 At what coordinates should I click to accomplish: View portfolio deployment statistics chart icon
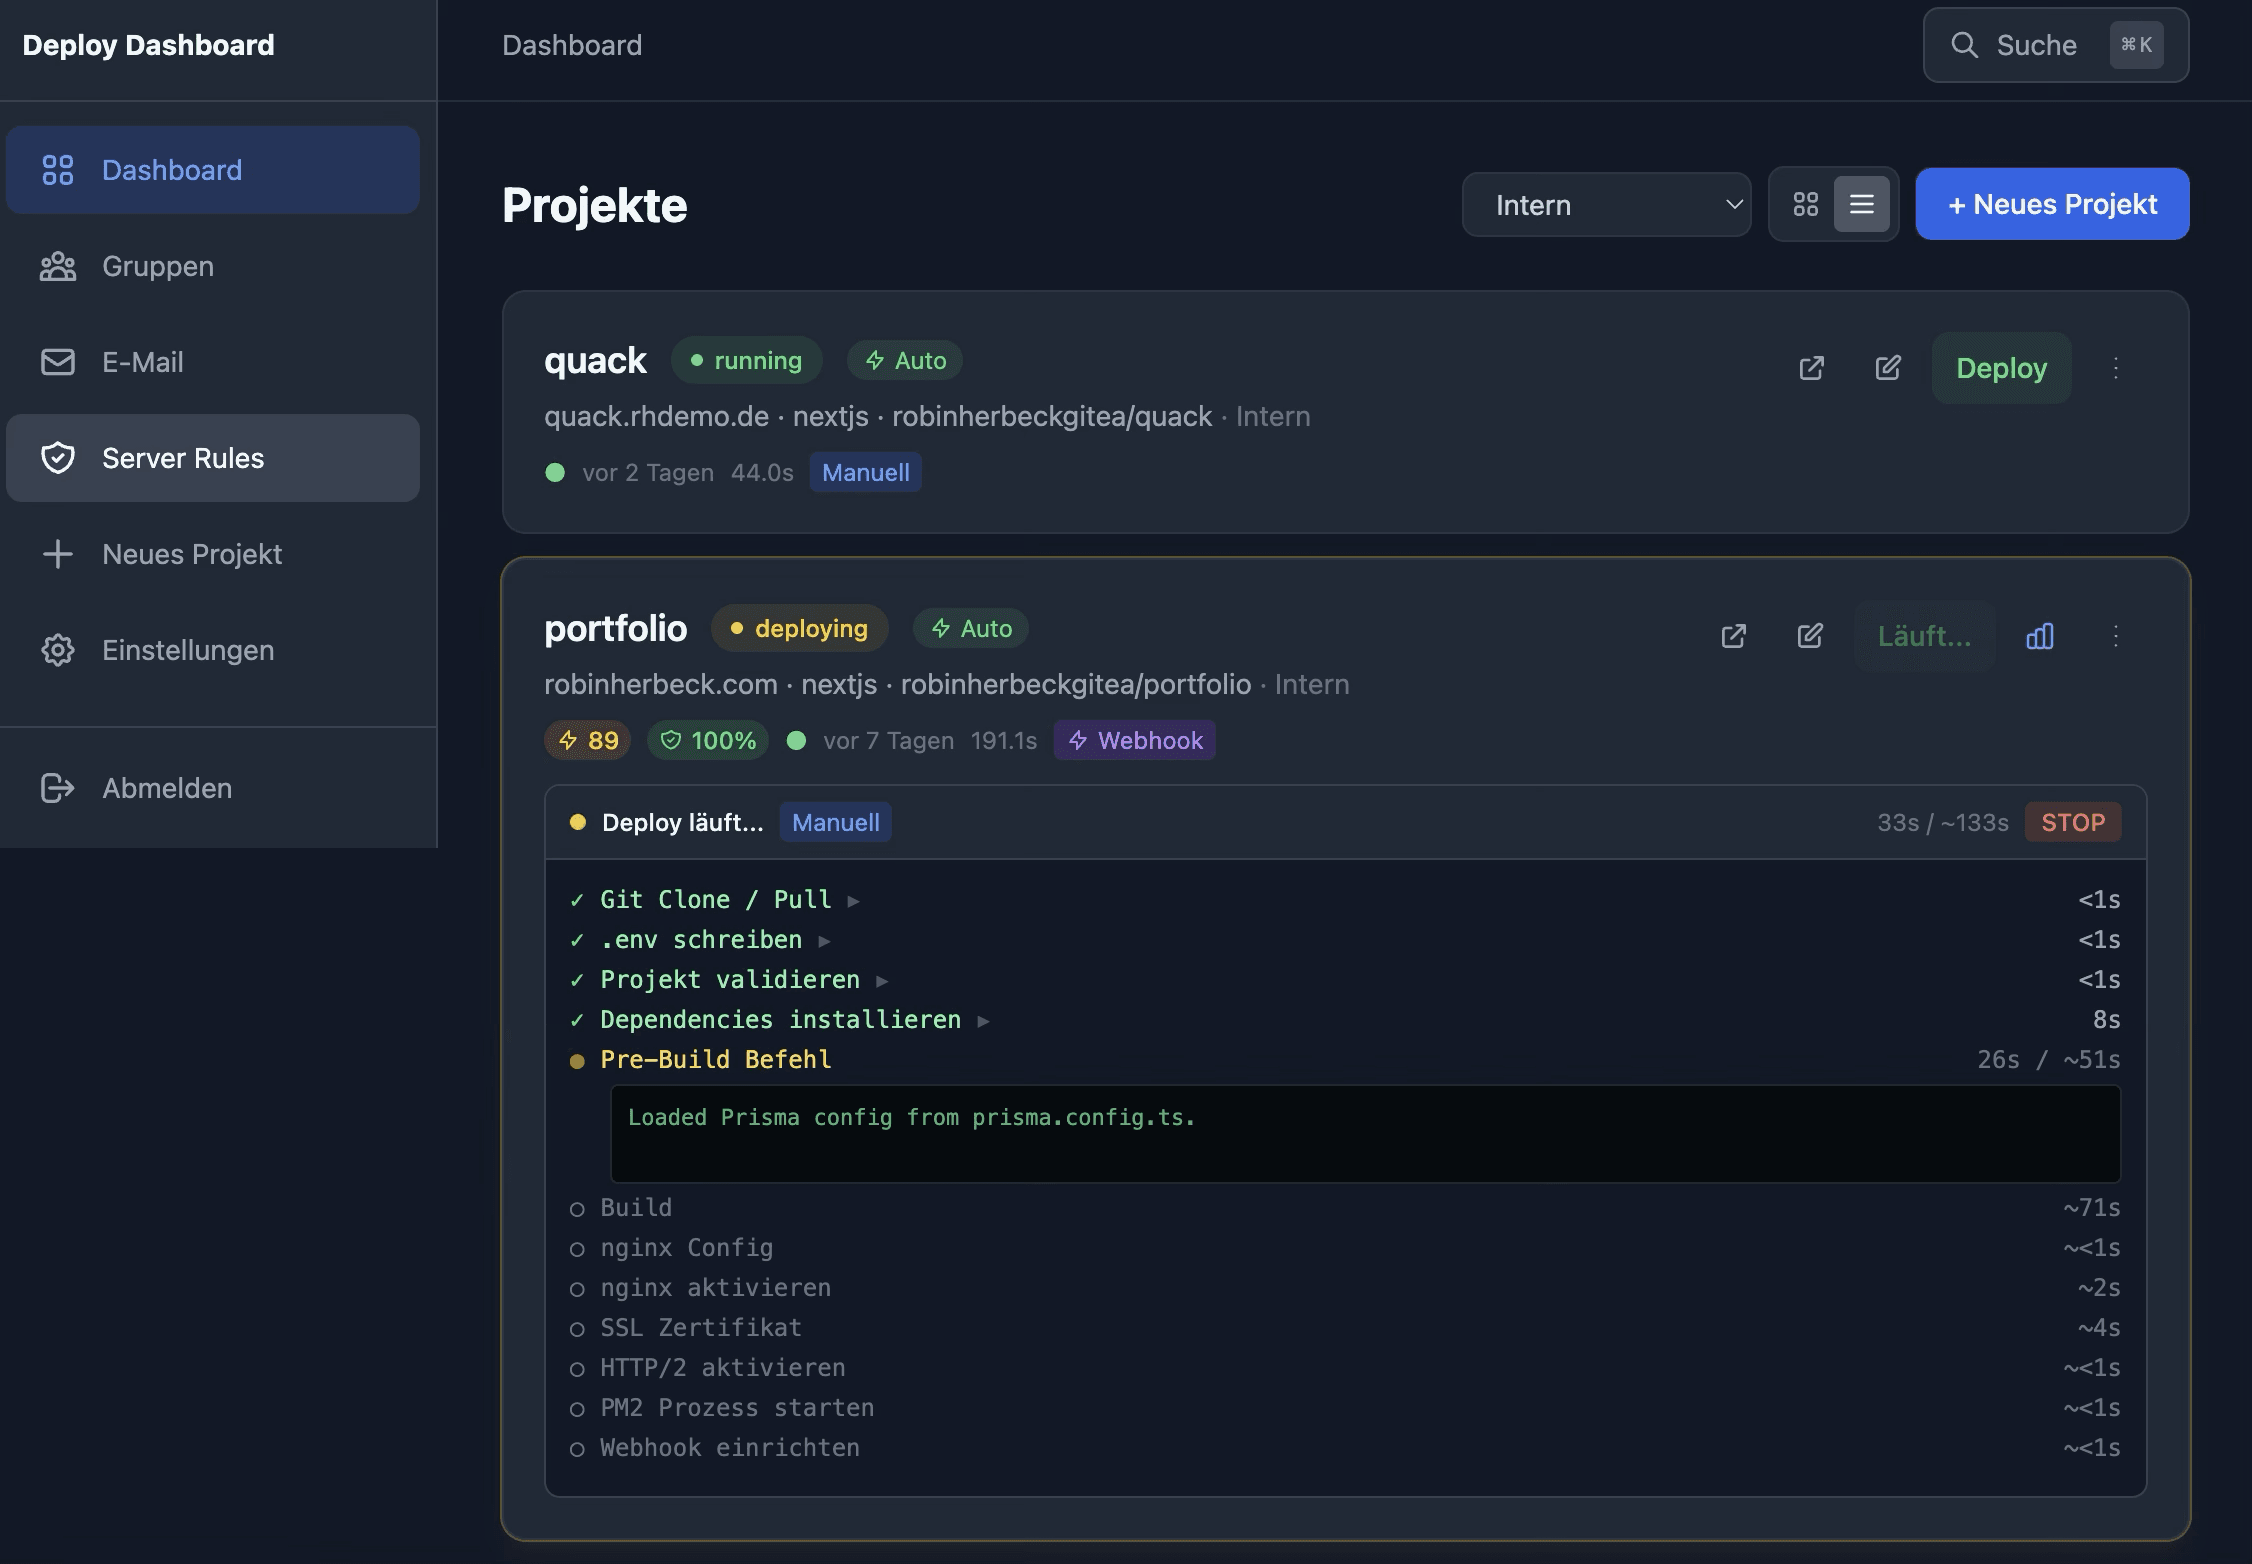(2040, 636)
